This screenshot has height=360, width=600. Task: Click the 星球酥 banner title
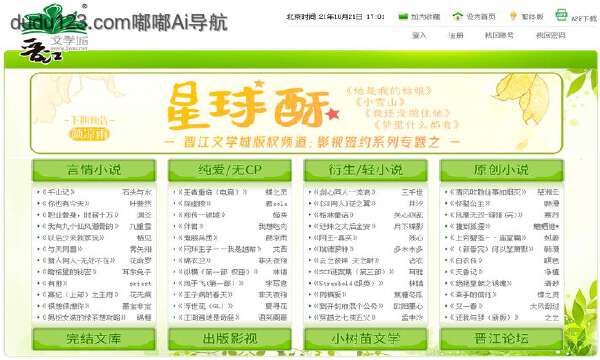(x=248, y=106)
